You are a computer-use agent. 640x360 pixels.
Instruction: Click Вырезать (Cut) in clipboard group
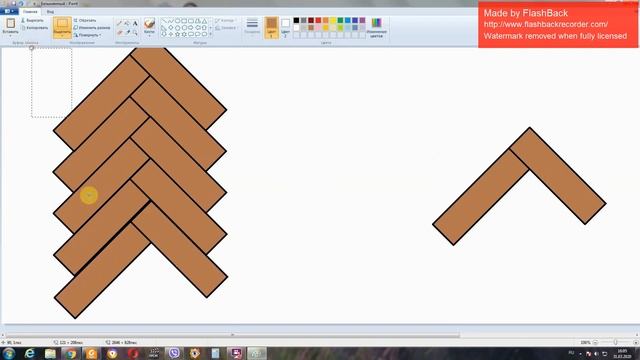33,20
